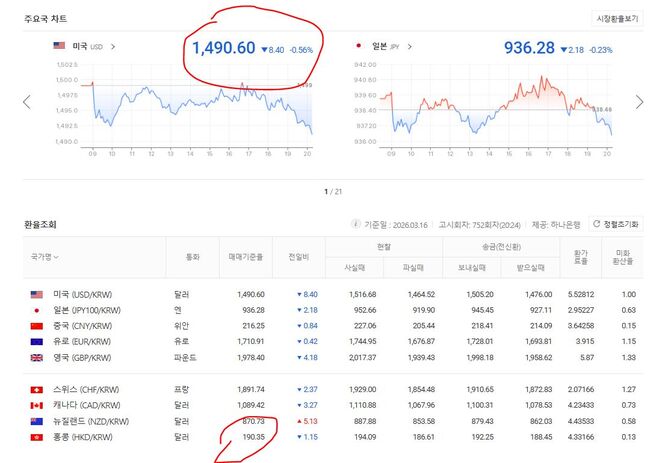Screen dimensions: 650x463
Task: Open 미국 USD chart detail chevron
Action: coord(113,46)
